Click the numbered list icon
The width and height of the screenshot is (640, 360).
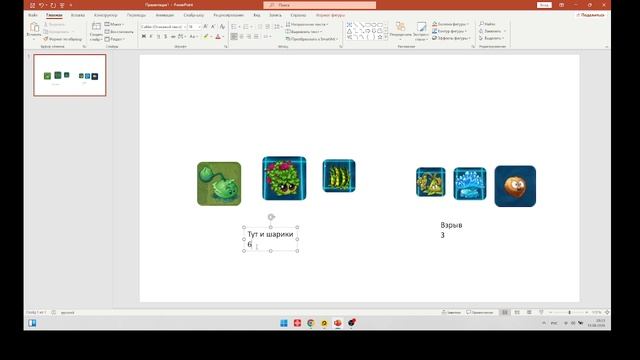tap(245, 27)
